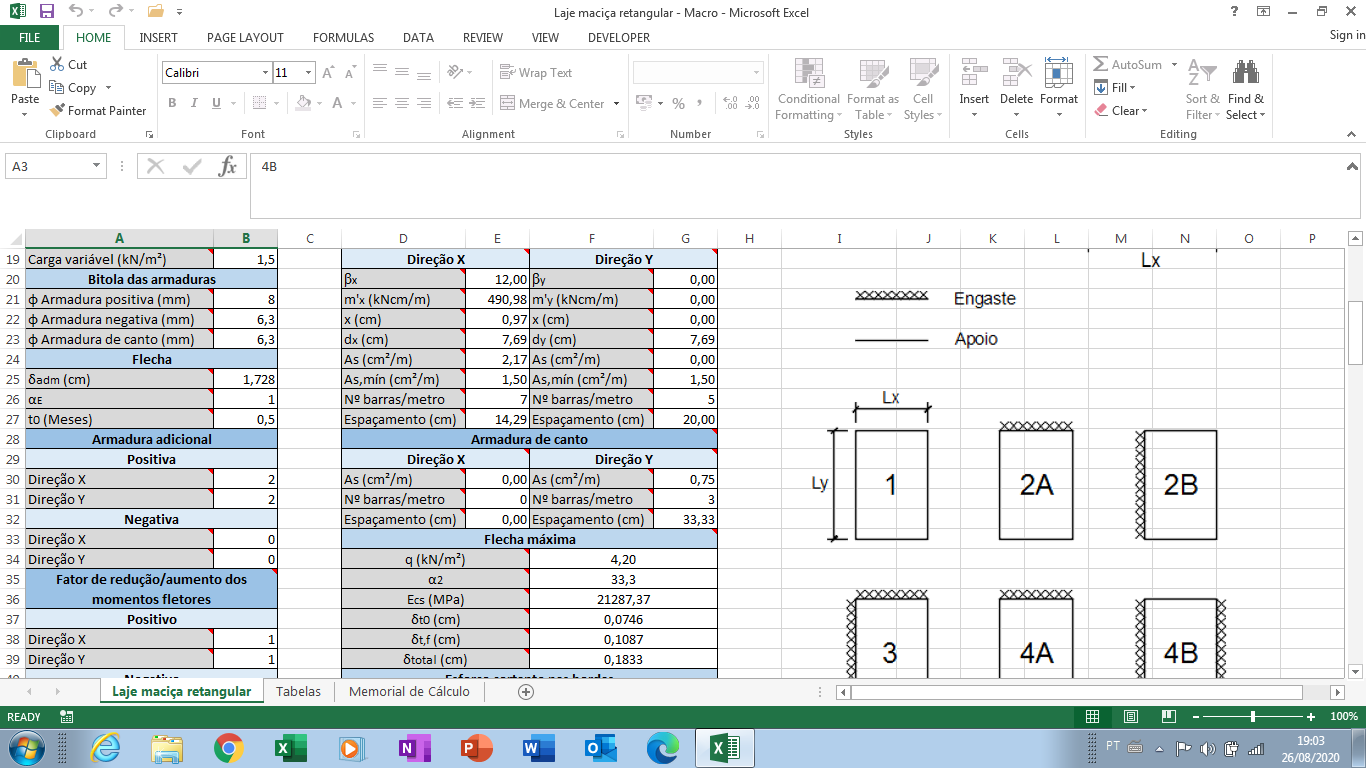Save the workbook using the Save icon
1366x768 pixels.
point(46,12)
